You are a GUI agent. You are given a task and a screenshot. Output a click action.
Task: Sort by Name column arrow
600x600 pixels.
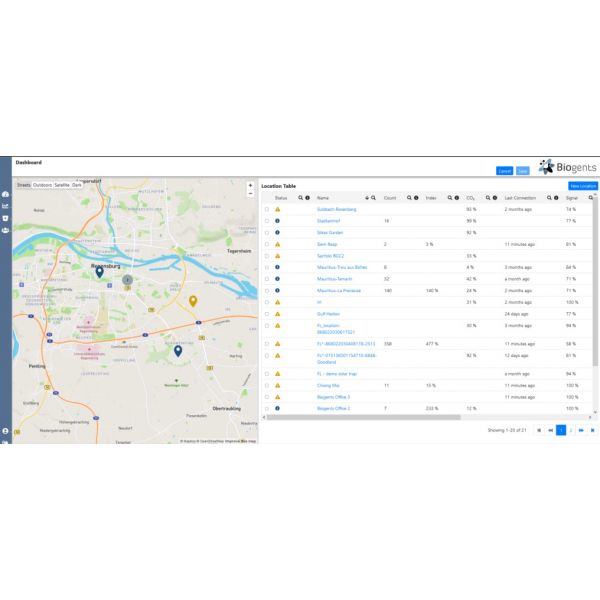click(x=366, y=198)
